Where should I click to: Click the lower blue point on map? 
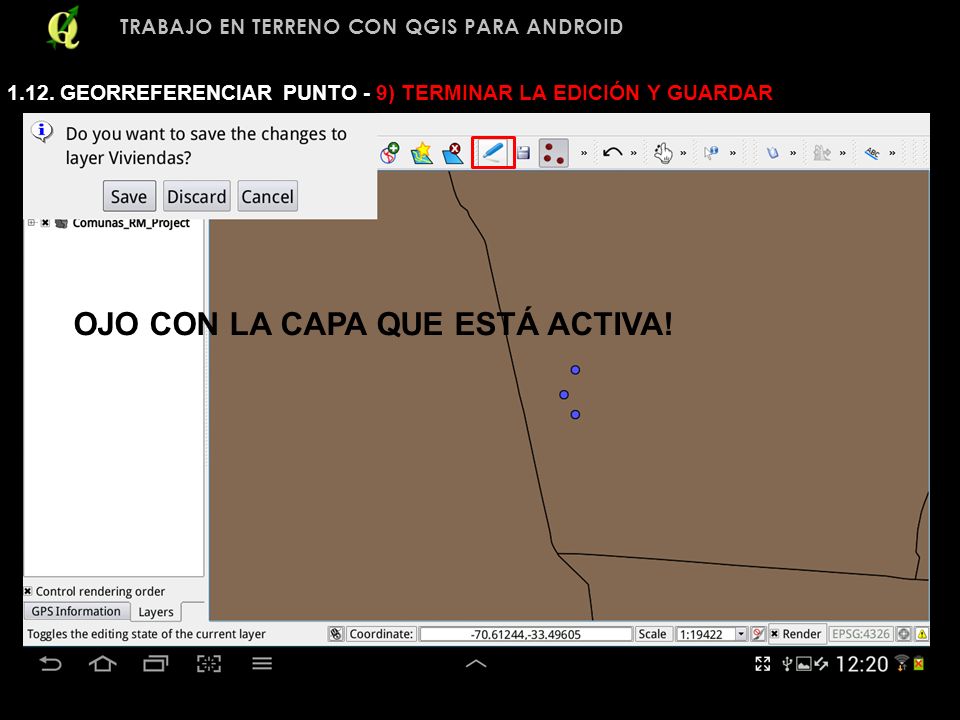coord(576,414)
